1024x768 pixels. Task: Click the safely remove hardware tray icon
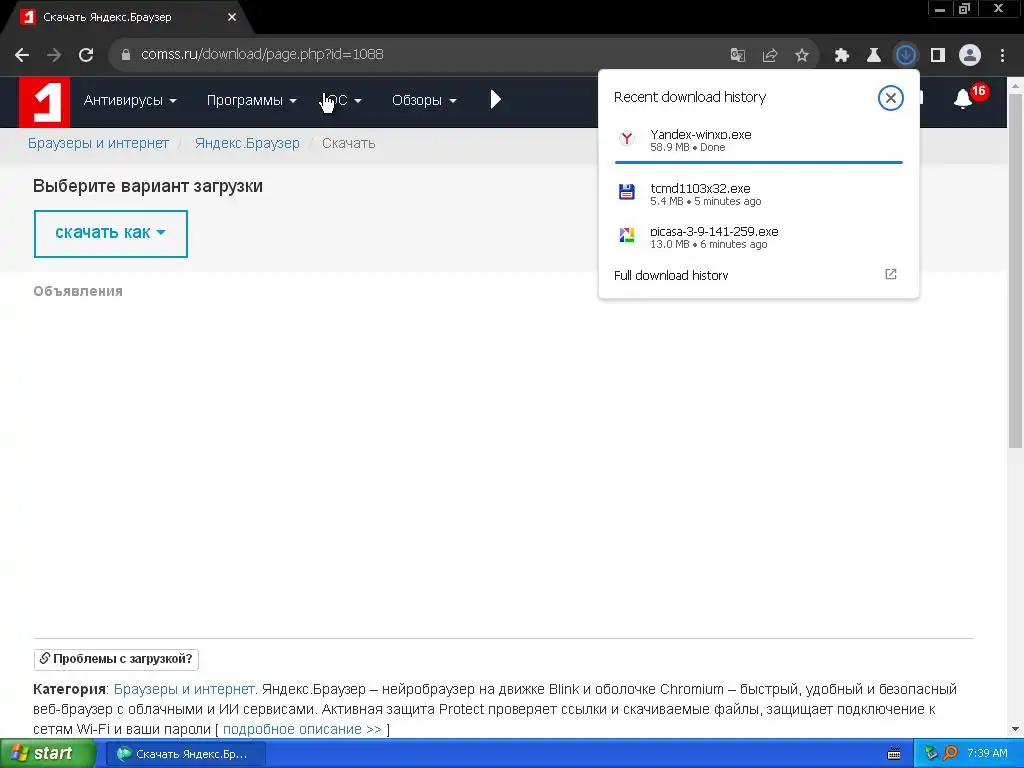pyautogui.click(x=931, y=754)
